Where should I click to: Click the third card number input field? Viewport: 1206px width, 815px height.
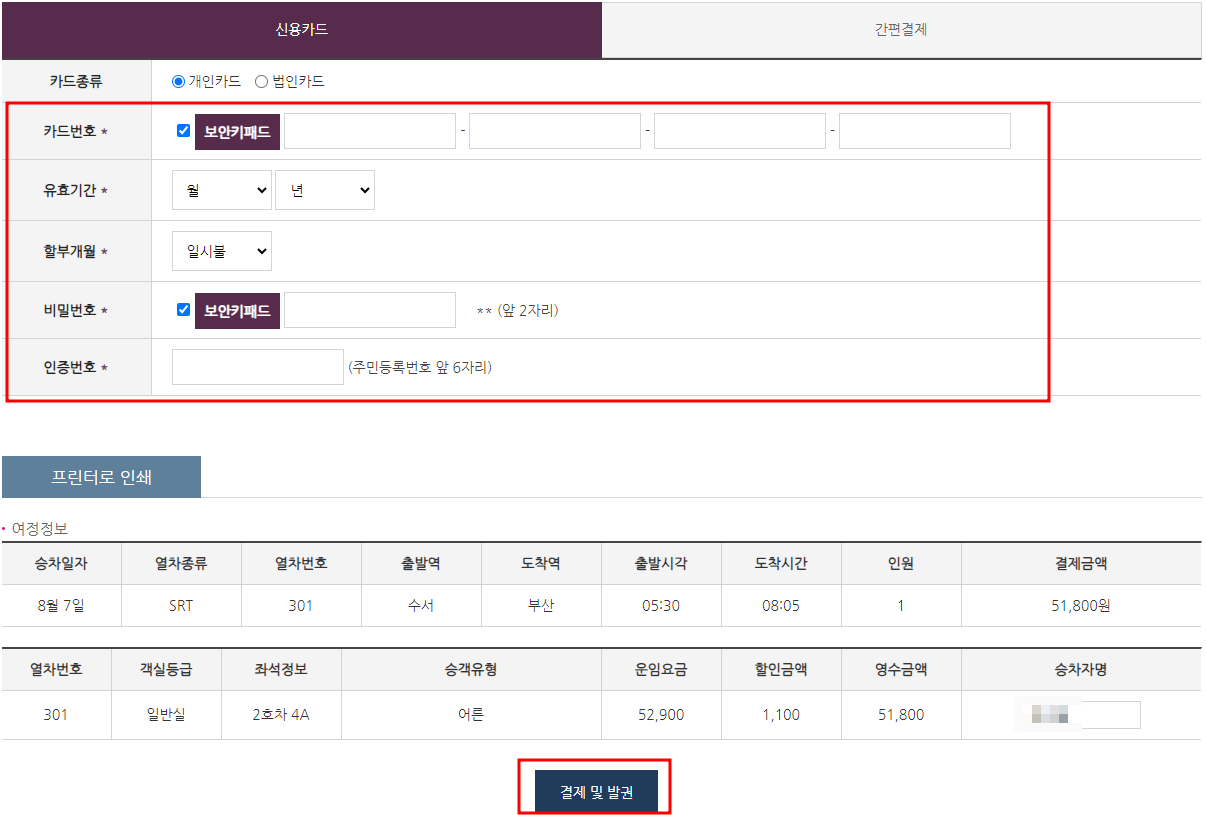pyautogui.click(x=739, y=130)
